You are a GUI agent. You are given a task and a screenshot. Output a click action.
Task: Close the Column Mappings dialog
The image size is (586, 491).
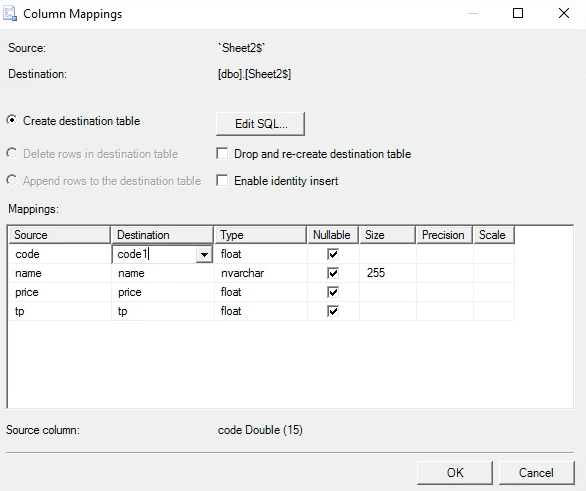(564, 13)
